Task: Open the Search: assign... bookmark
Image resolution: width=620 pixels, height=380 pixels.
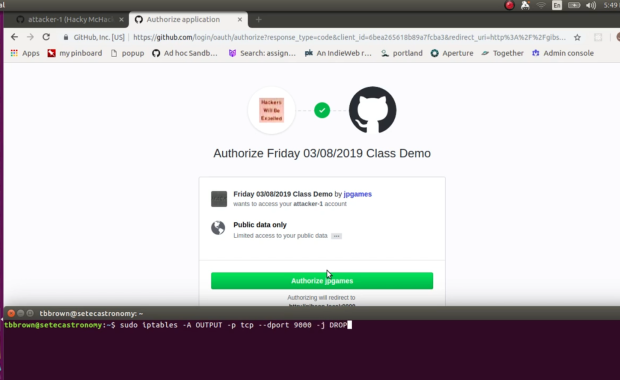Action: pyautogui.click(x=262, y=53)
